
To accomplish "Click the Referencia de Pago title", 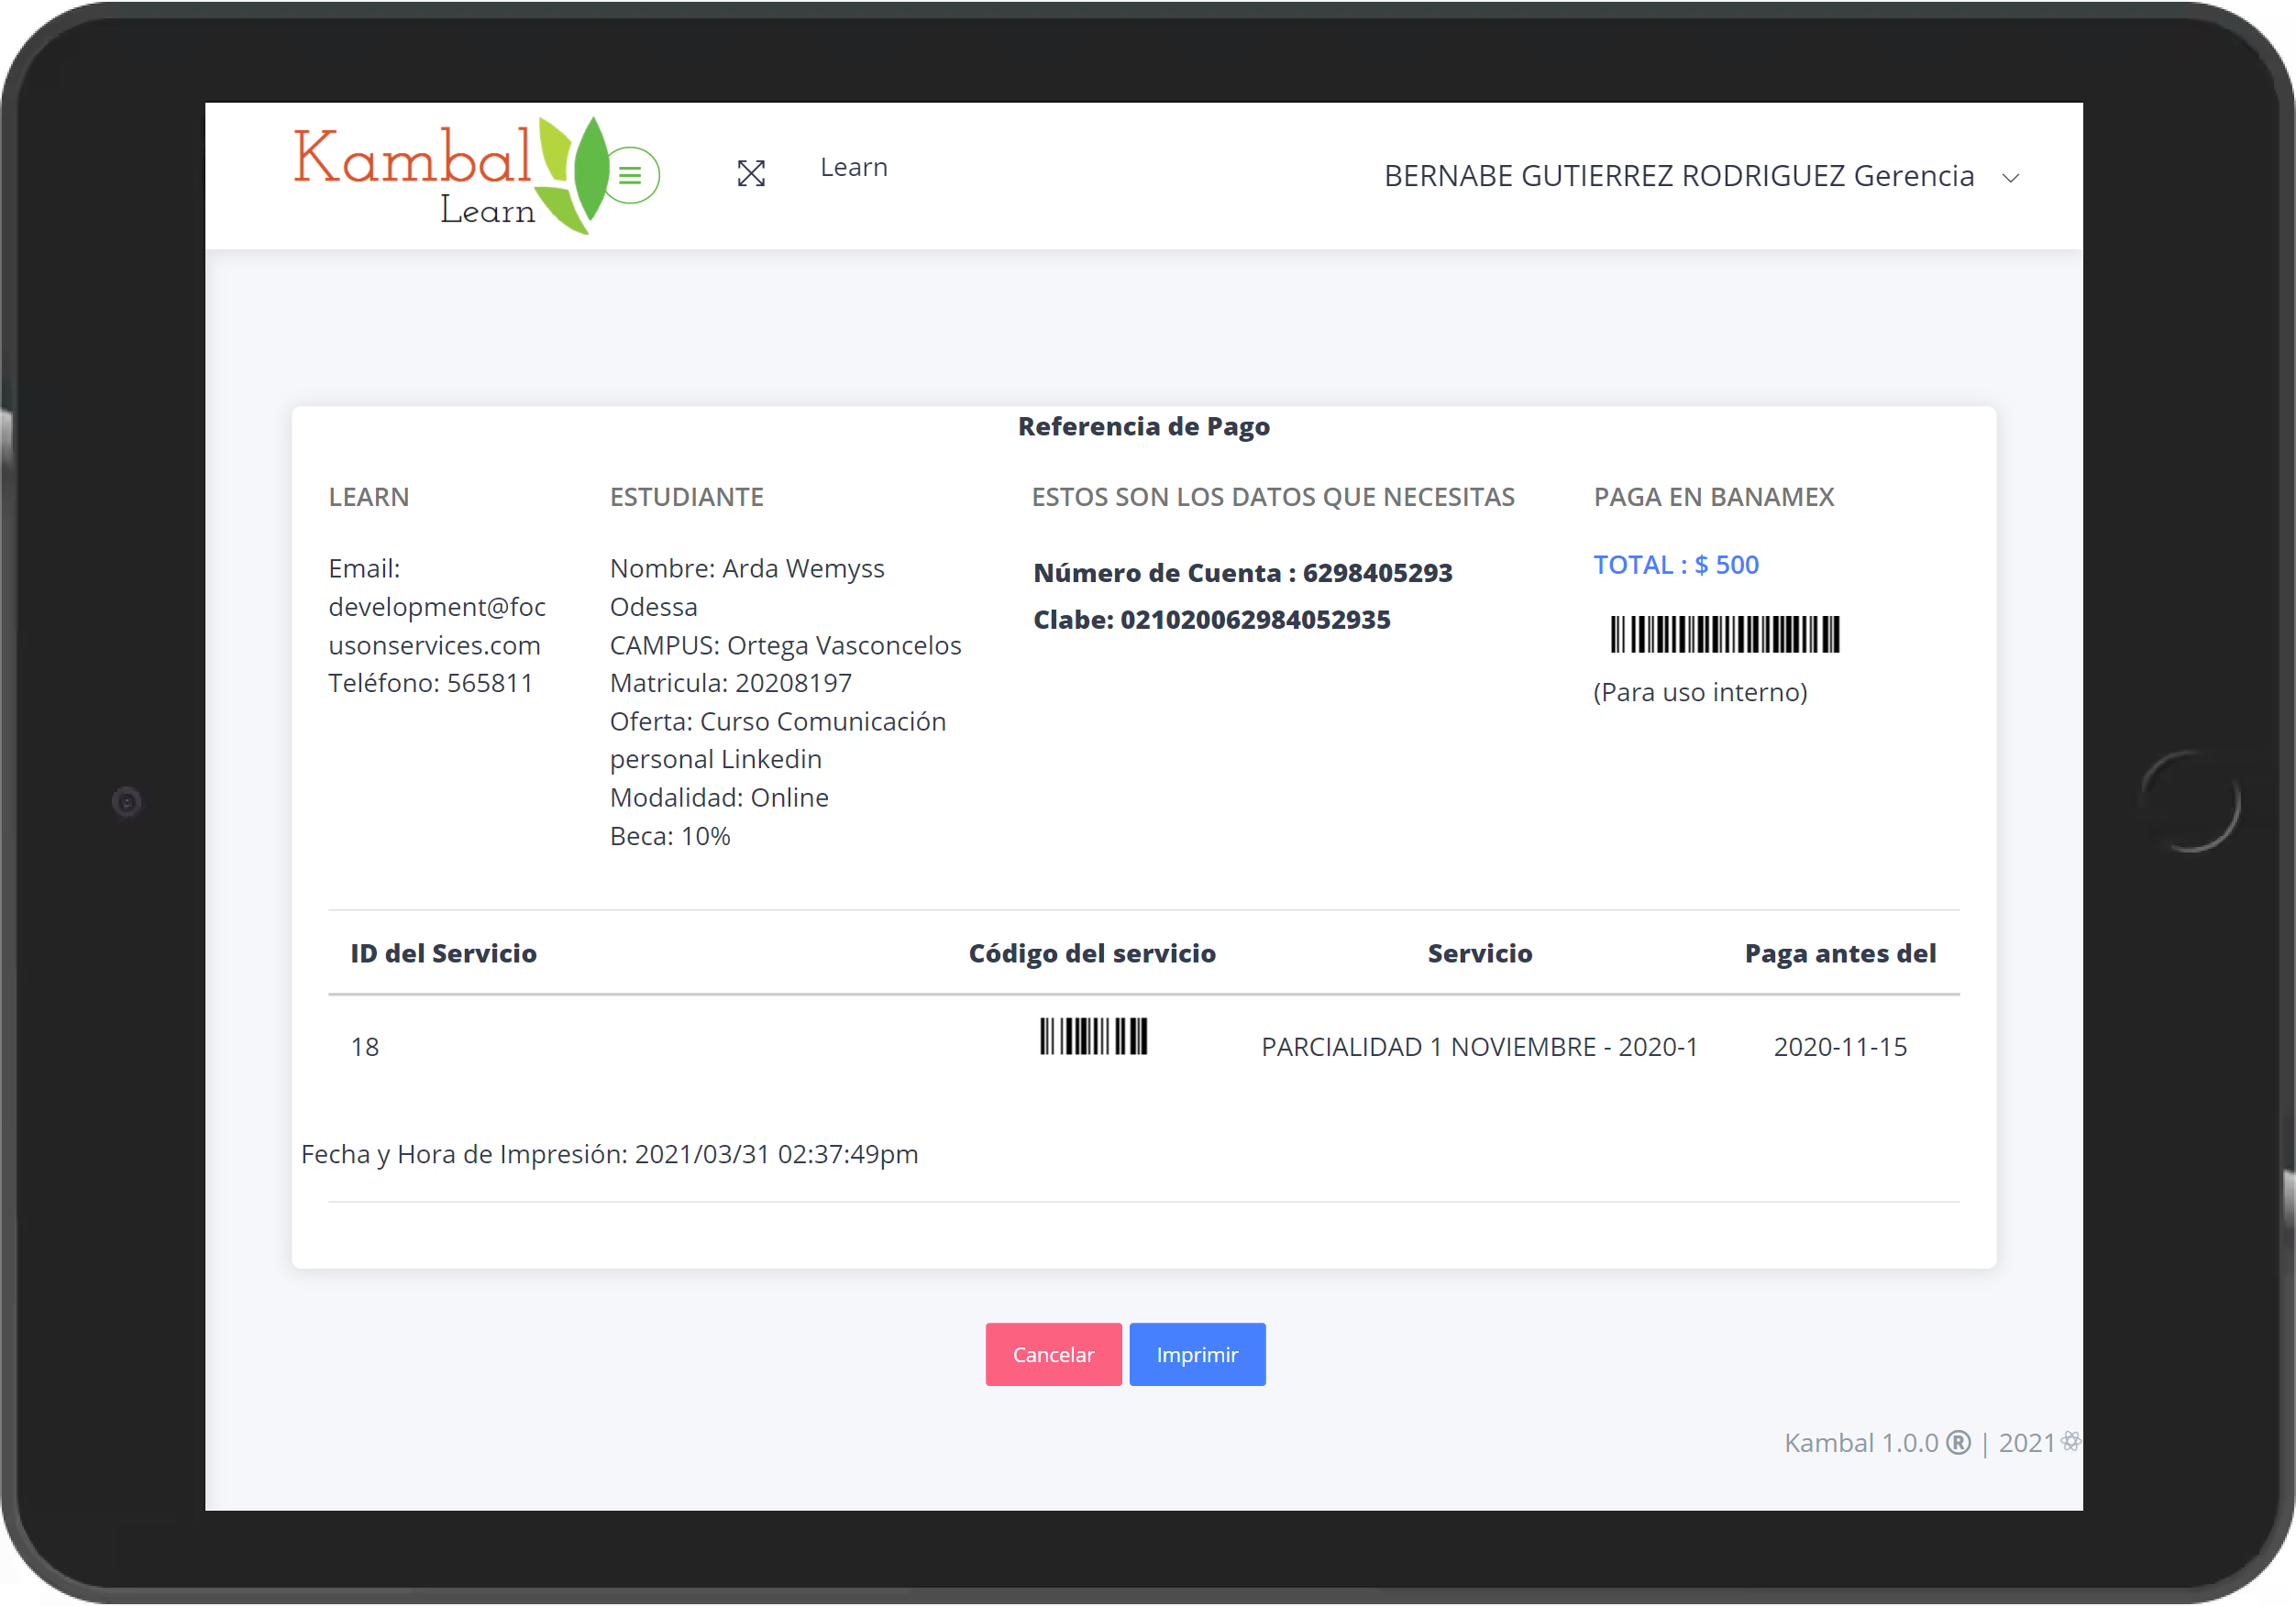I will pyautogui.click(x=1144, y=426).
